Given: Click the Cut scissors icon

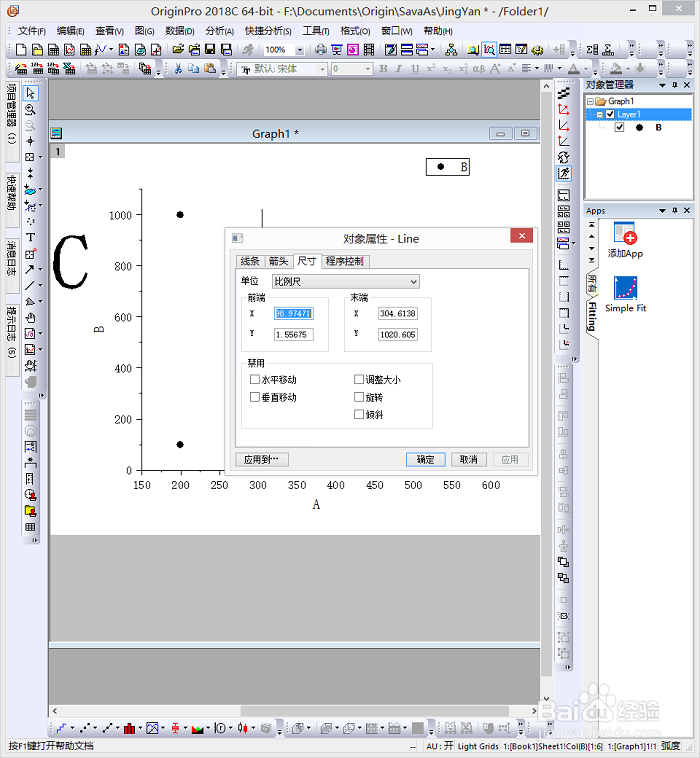Looking at the screenshot, I should coord(178,69).
